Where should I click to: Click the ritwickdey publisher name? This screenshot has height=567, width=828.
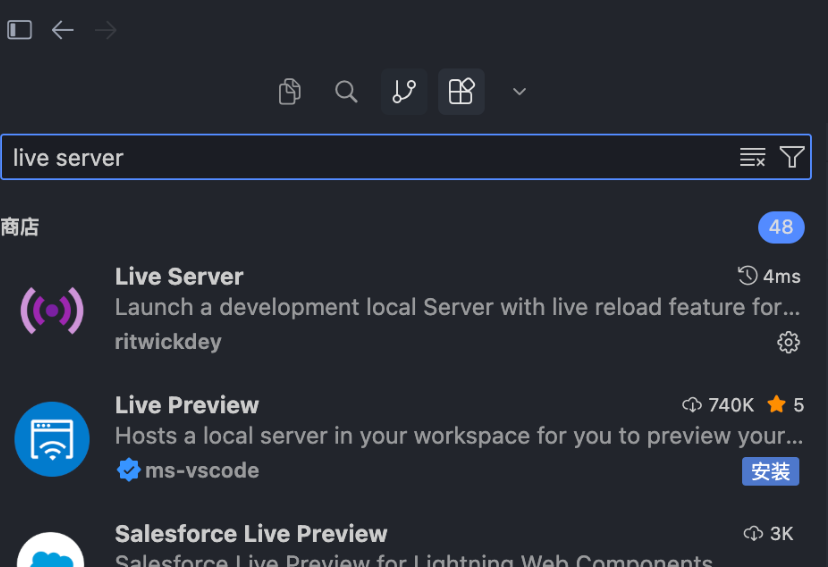pos(168,342)
